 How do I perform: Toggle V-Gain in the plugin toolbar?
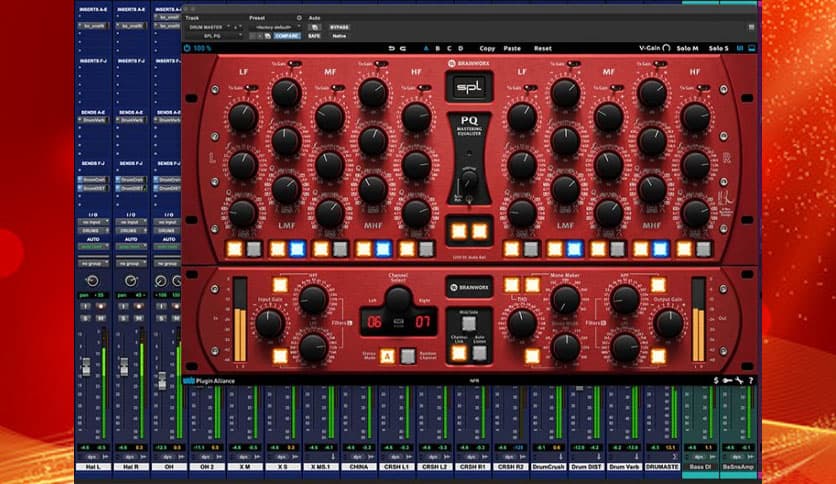(655, 48)
